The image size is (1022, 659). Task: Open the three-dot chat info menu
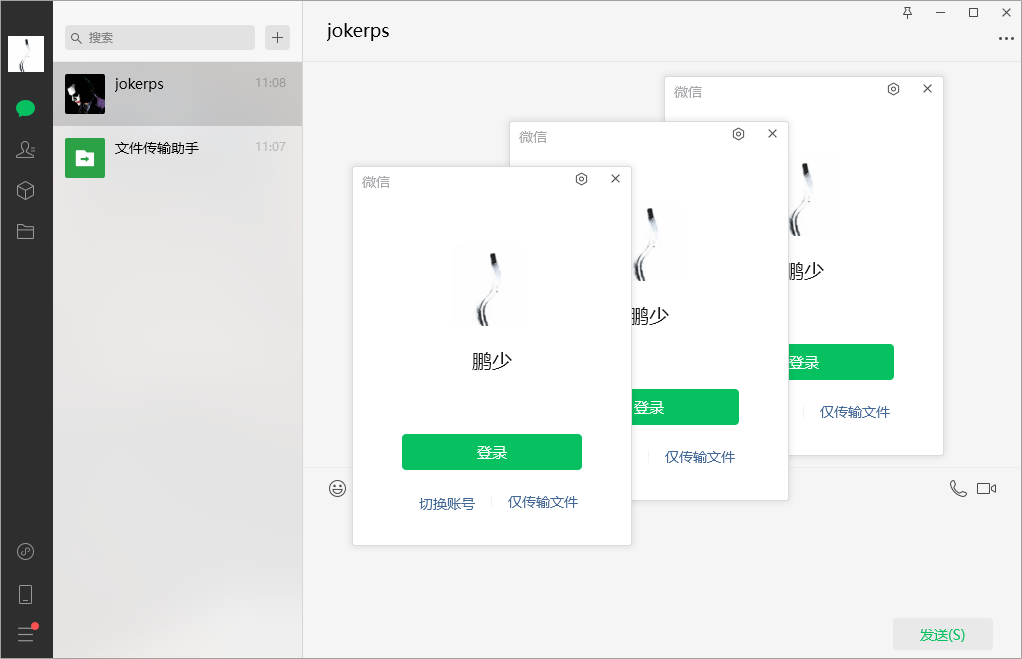pyautogui.click(x=1006, y=38)
